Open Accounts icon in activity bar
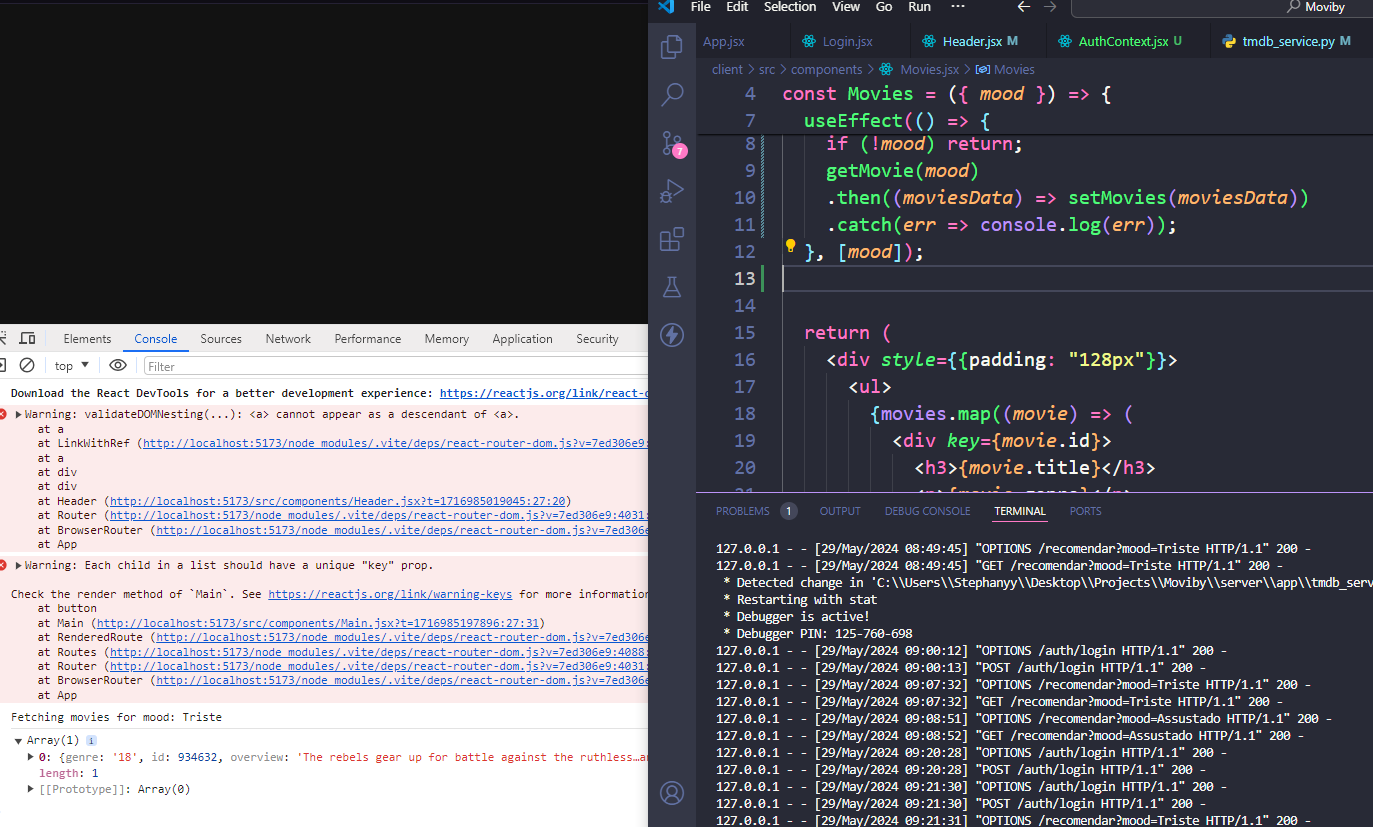Viewport: 1373px width, 827px height. (x=672, y=794)
